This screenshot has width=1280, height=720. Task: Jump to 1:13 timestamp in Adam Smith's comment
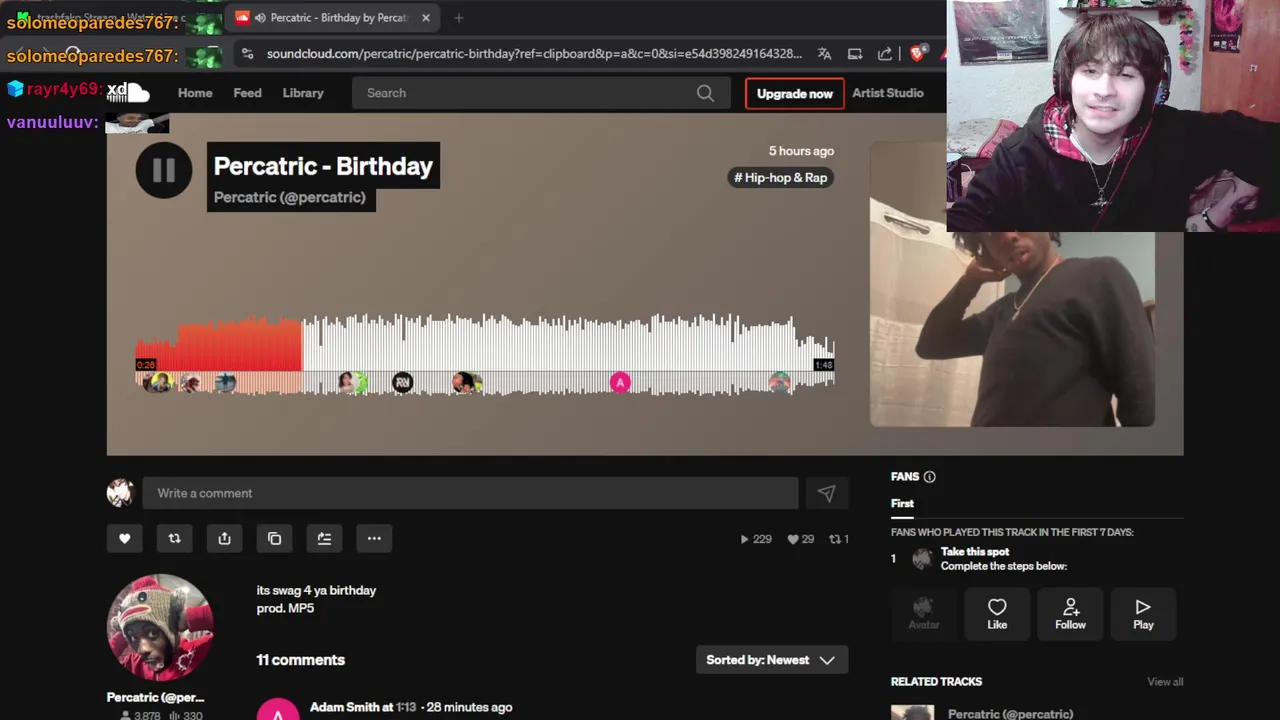[406, 707]
